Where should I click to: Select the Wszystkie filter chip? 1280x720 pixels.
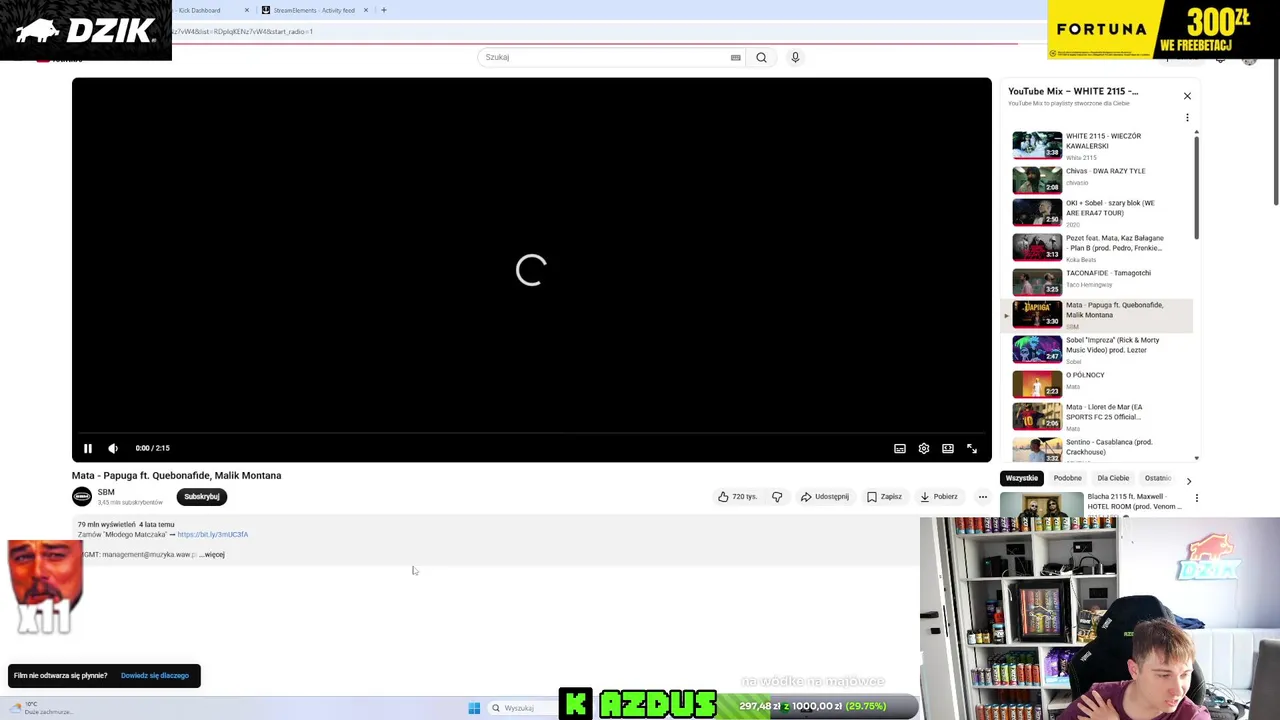click(x=1022, y=478)
